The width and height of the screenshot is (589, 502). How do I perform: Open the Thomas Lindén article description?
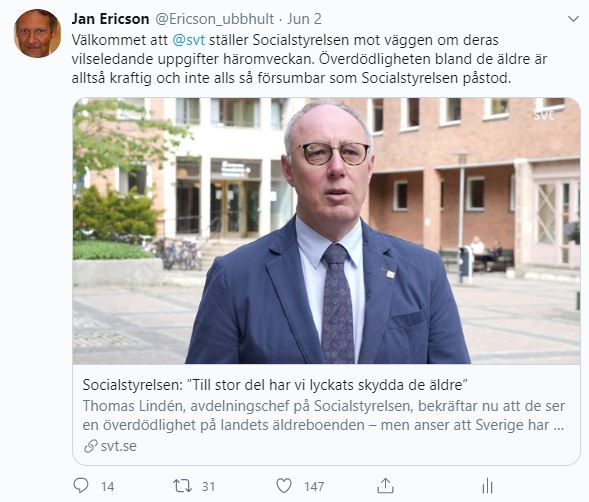[323, 416]
